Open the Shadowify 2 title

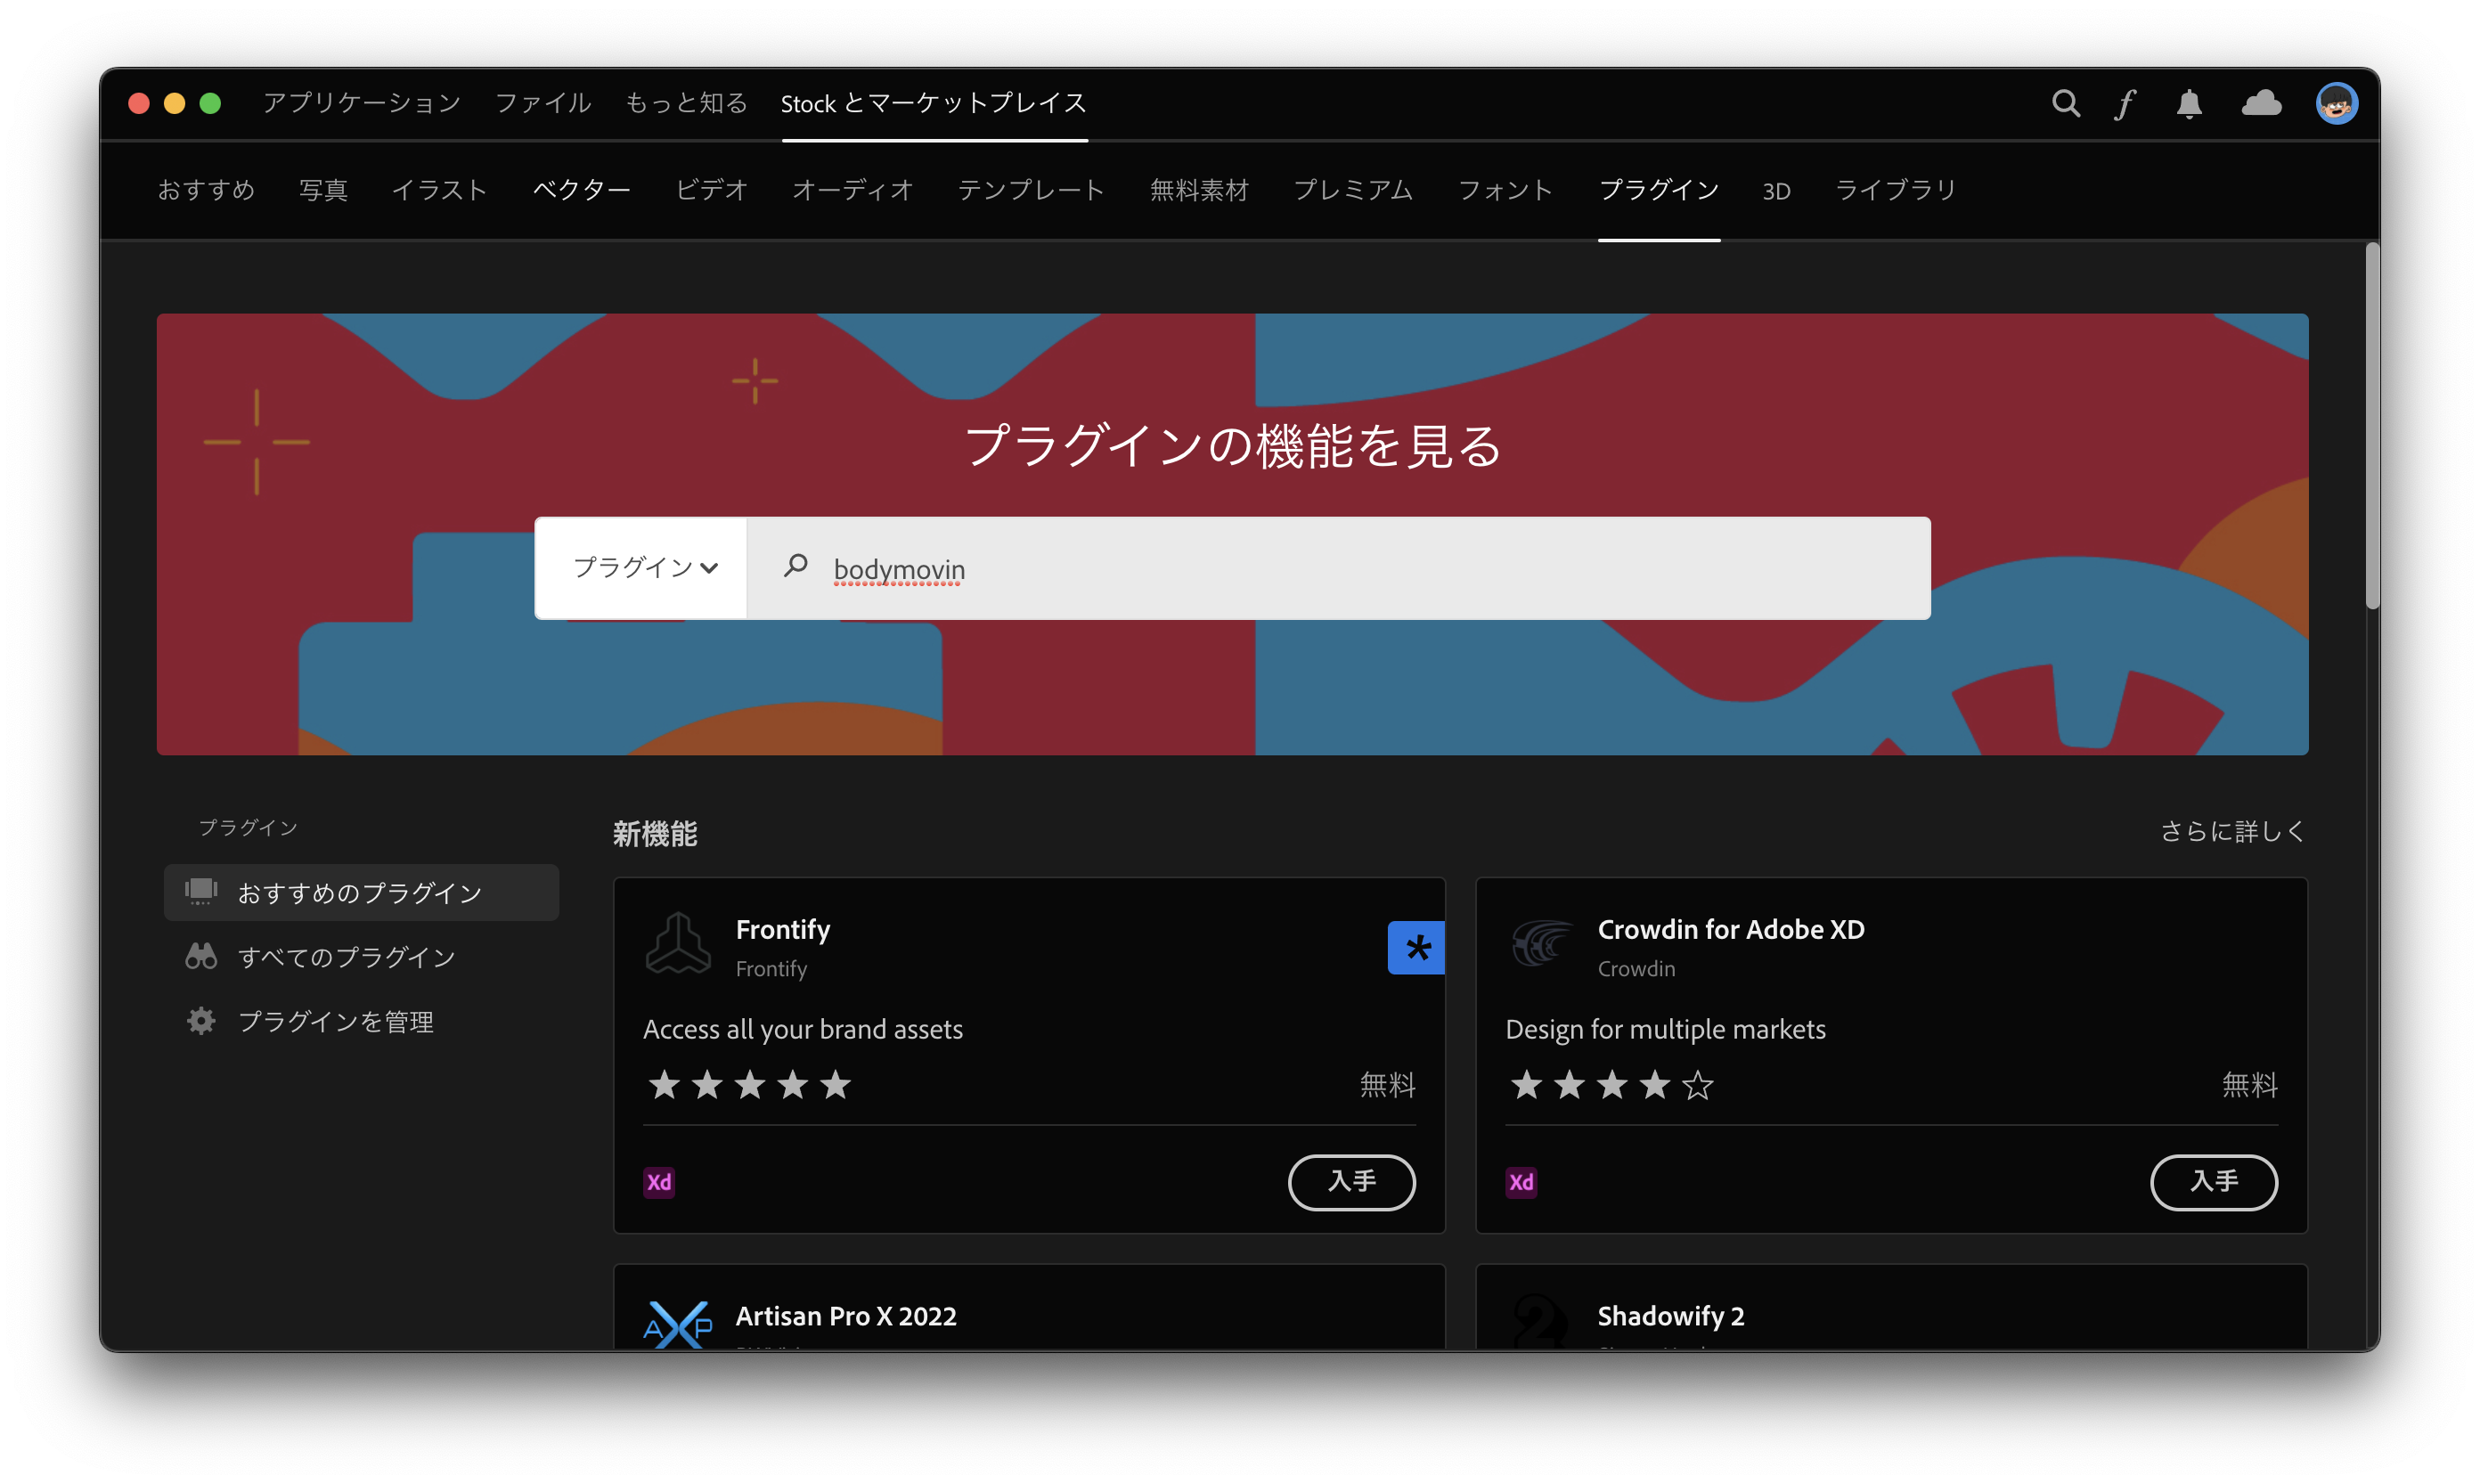point(1671,1316)
